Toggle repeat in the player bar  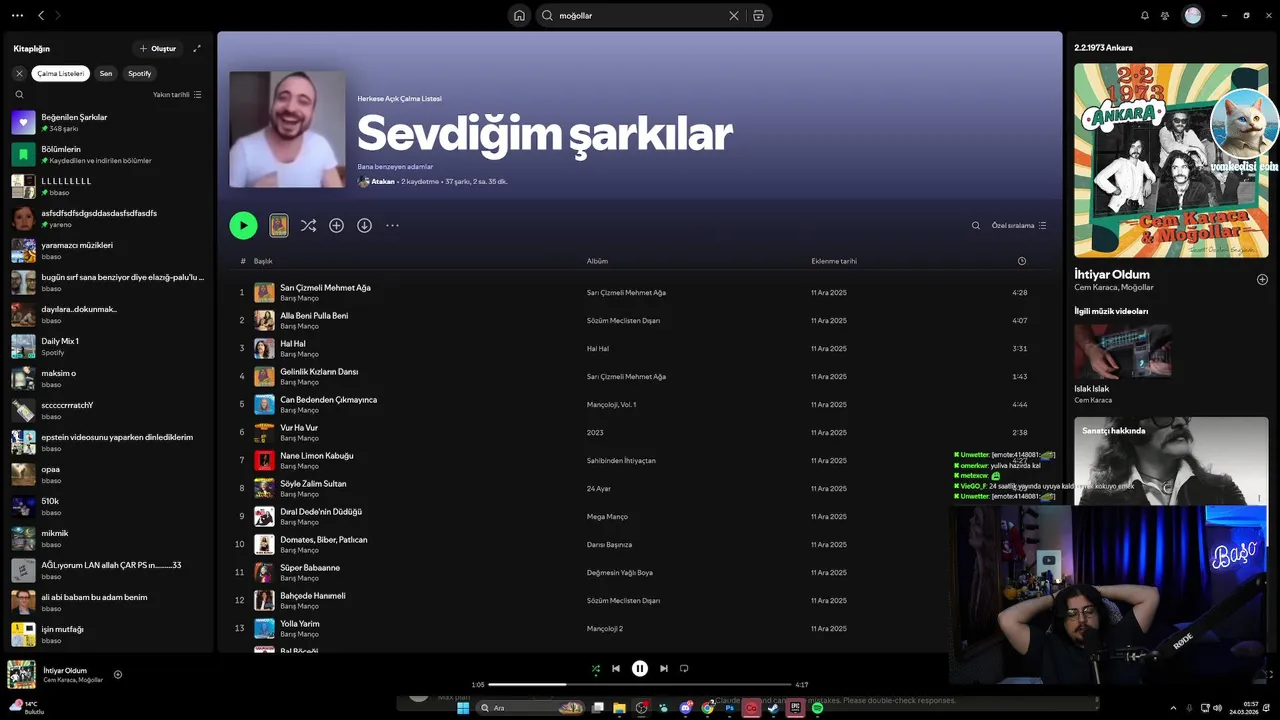684,669
